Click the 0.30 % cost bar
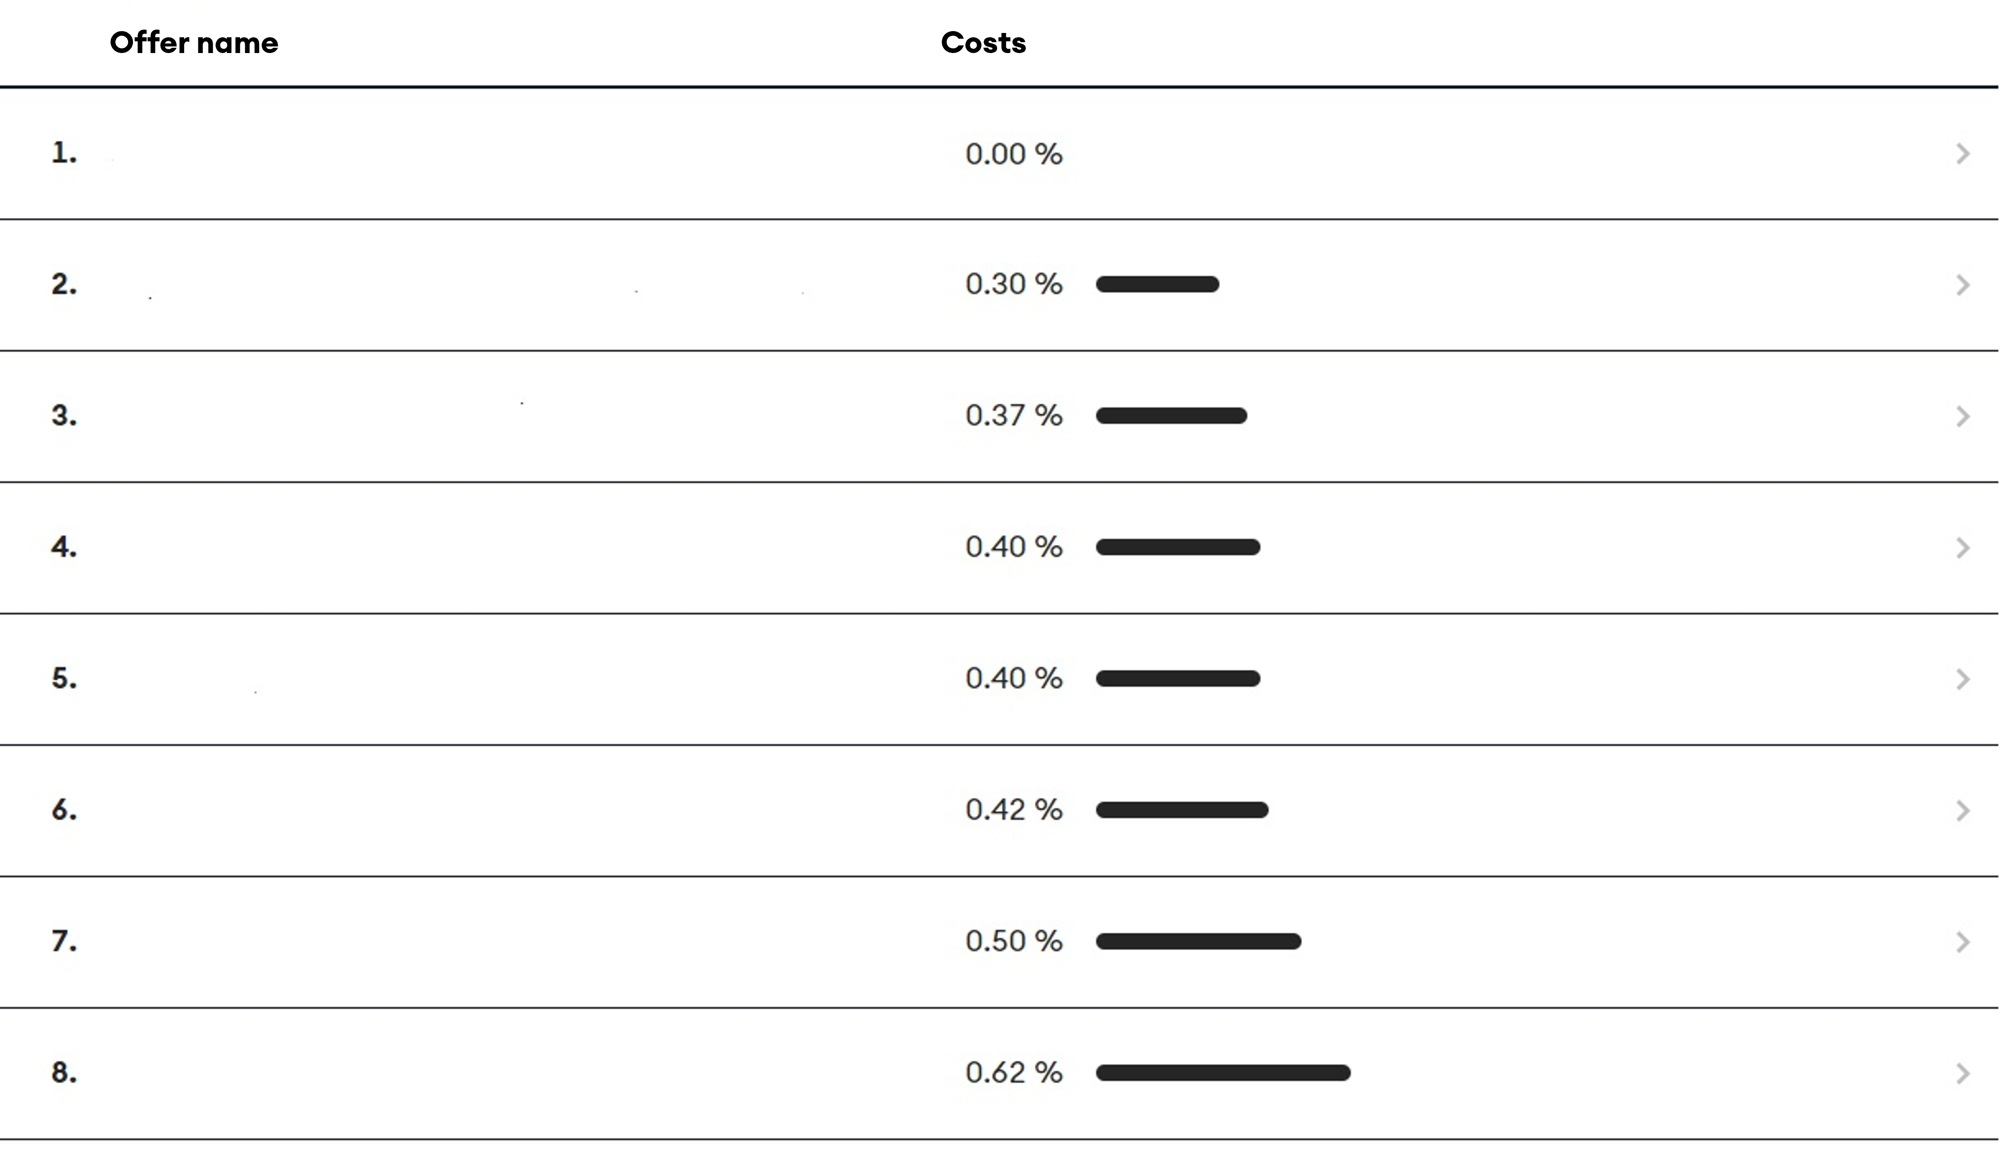 pyautogui.click(x=1158, y=285)
